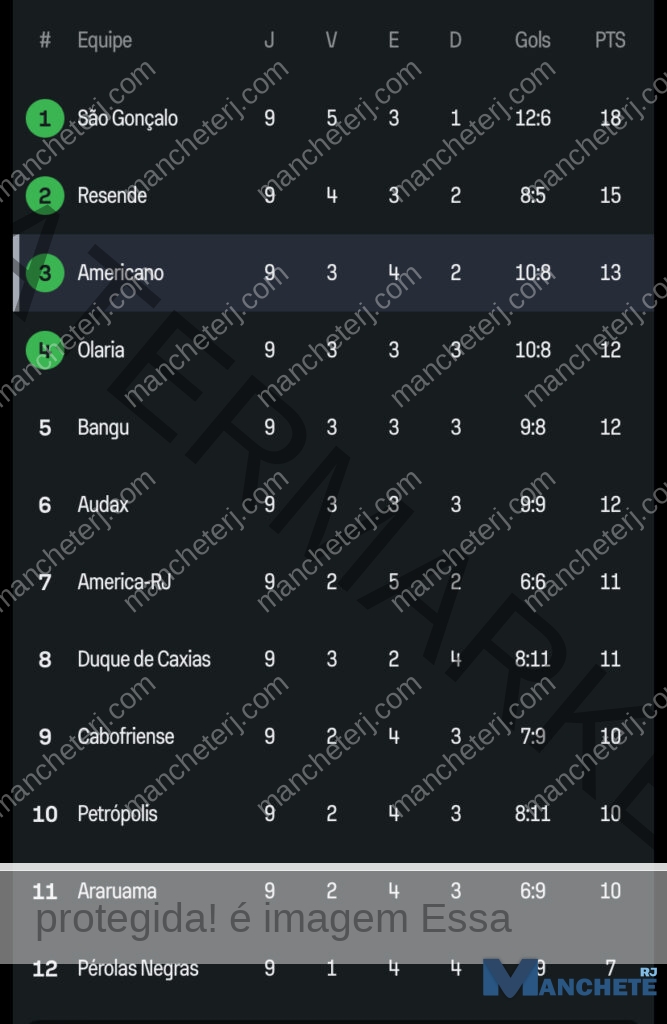Click the Equipe column header

pyautogui.click(x=105, y=40)
